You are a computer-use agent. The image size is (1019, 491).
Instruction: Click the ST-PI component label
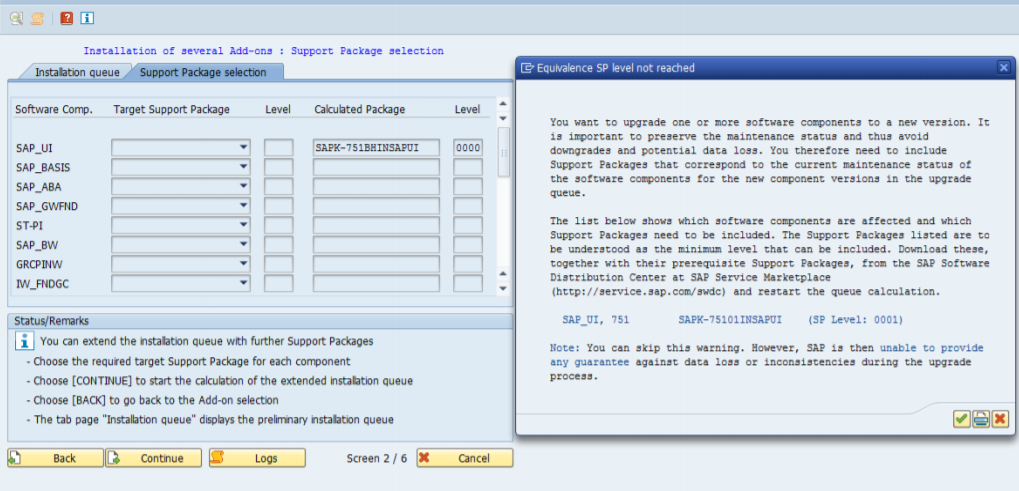(27, 225)
